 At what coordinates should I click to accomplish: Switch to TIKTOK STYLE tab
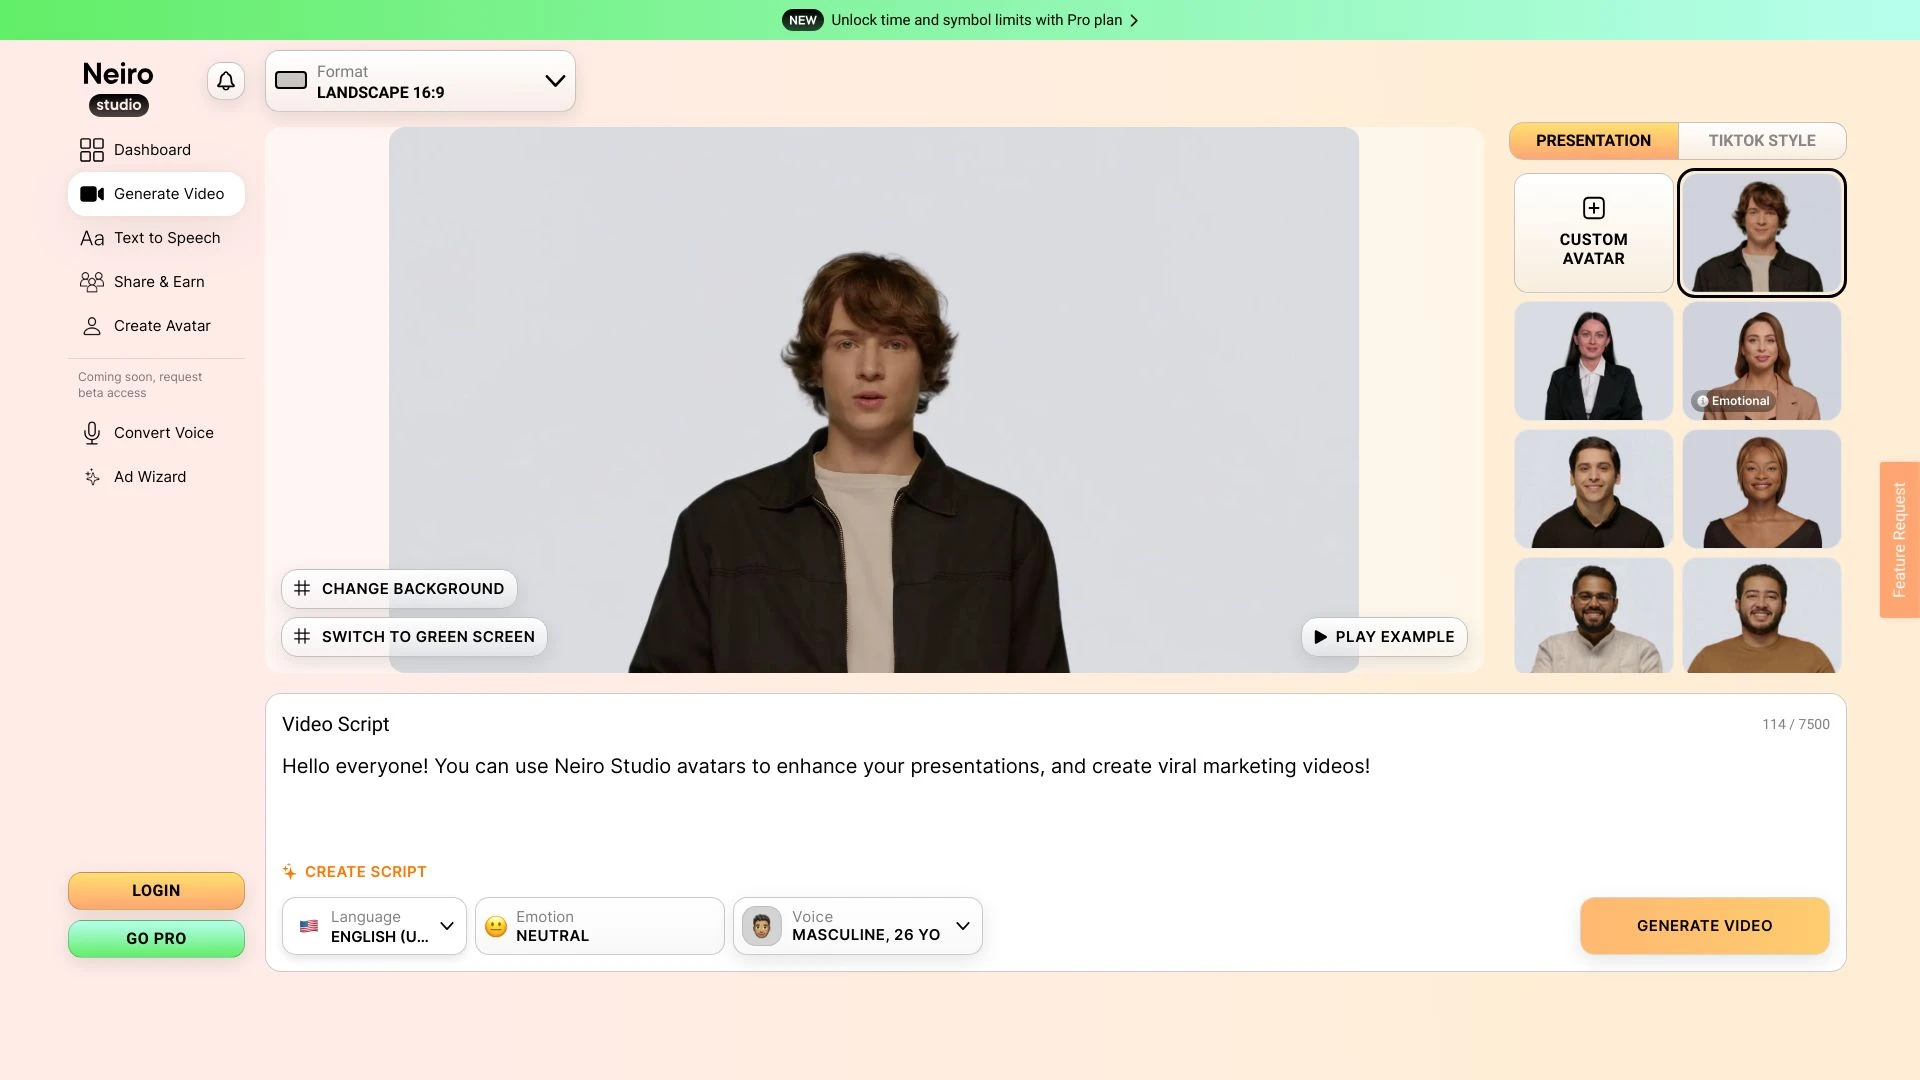pyautogui.click(x=1762, y=140)
